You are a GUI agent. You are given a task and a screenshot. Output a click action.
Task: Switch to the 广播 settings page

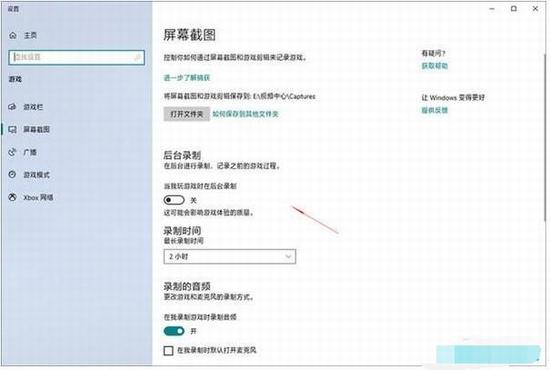point(30,152)
